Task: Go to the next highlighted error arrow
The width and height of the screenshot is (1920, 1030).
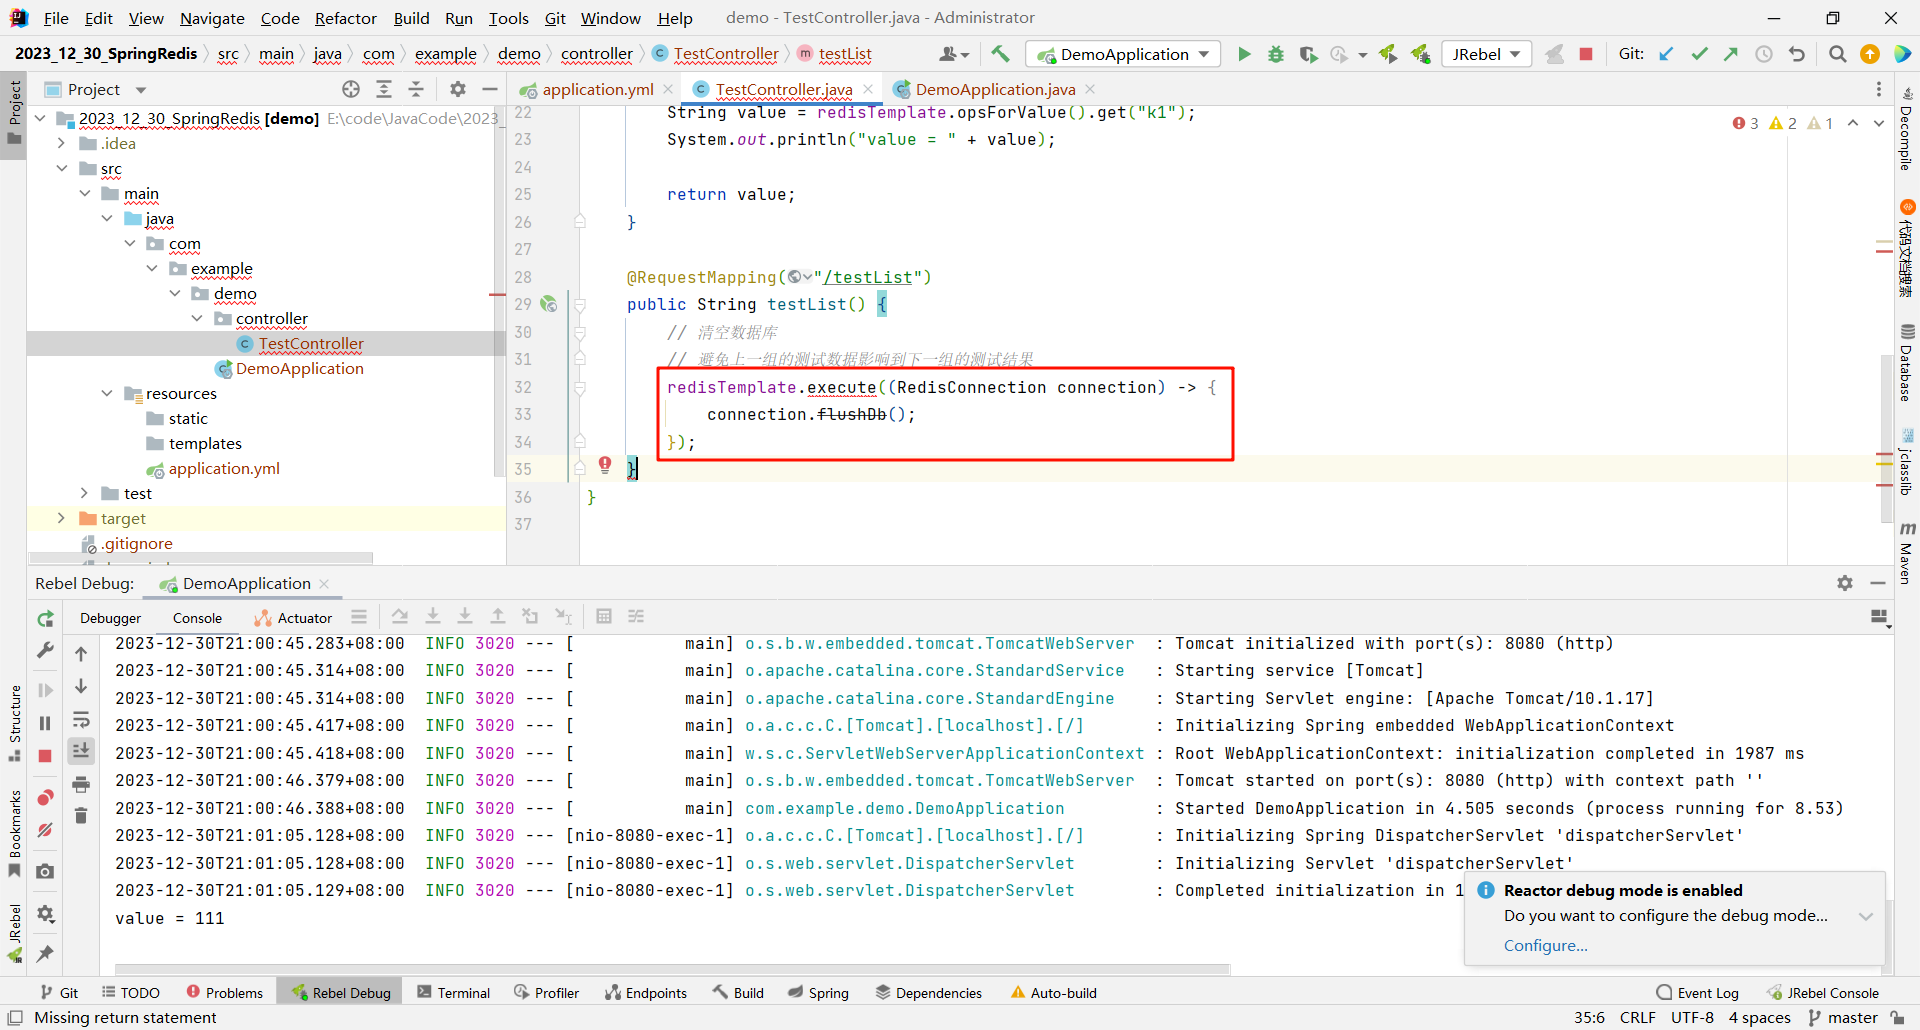Action: 1879,123
